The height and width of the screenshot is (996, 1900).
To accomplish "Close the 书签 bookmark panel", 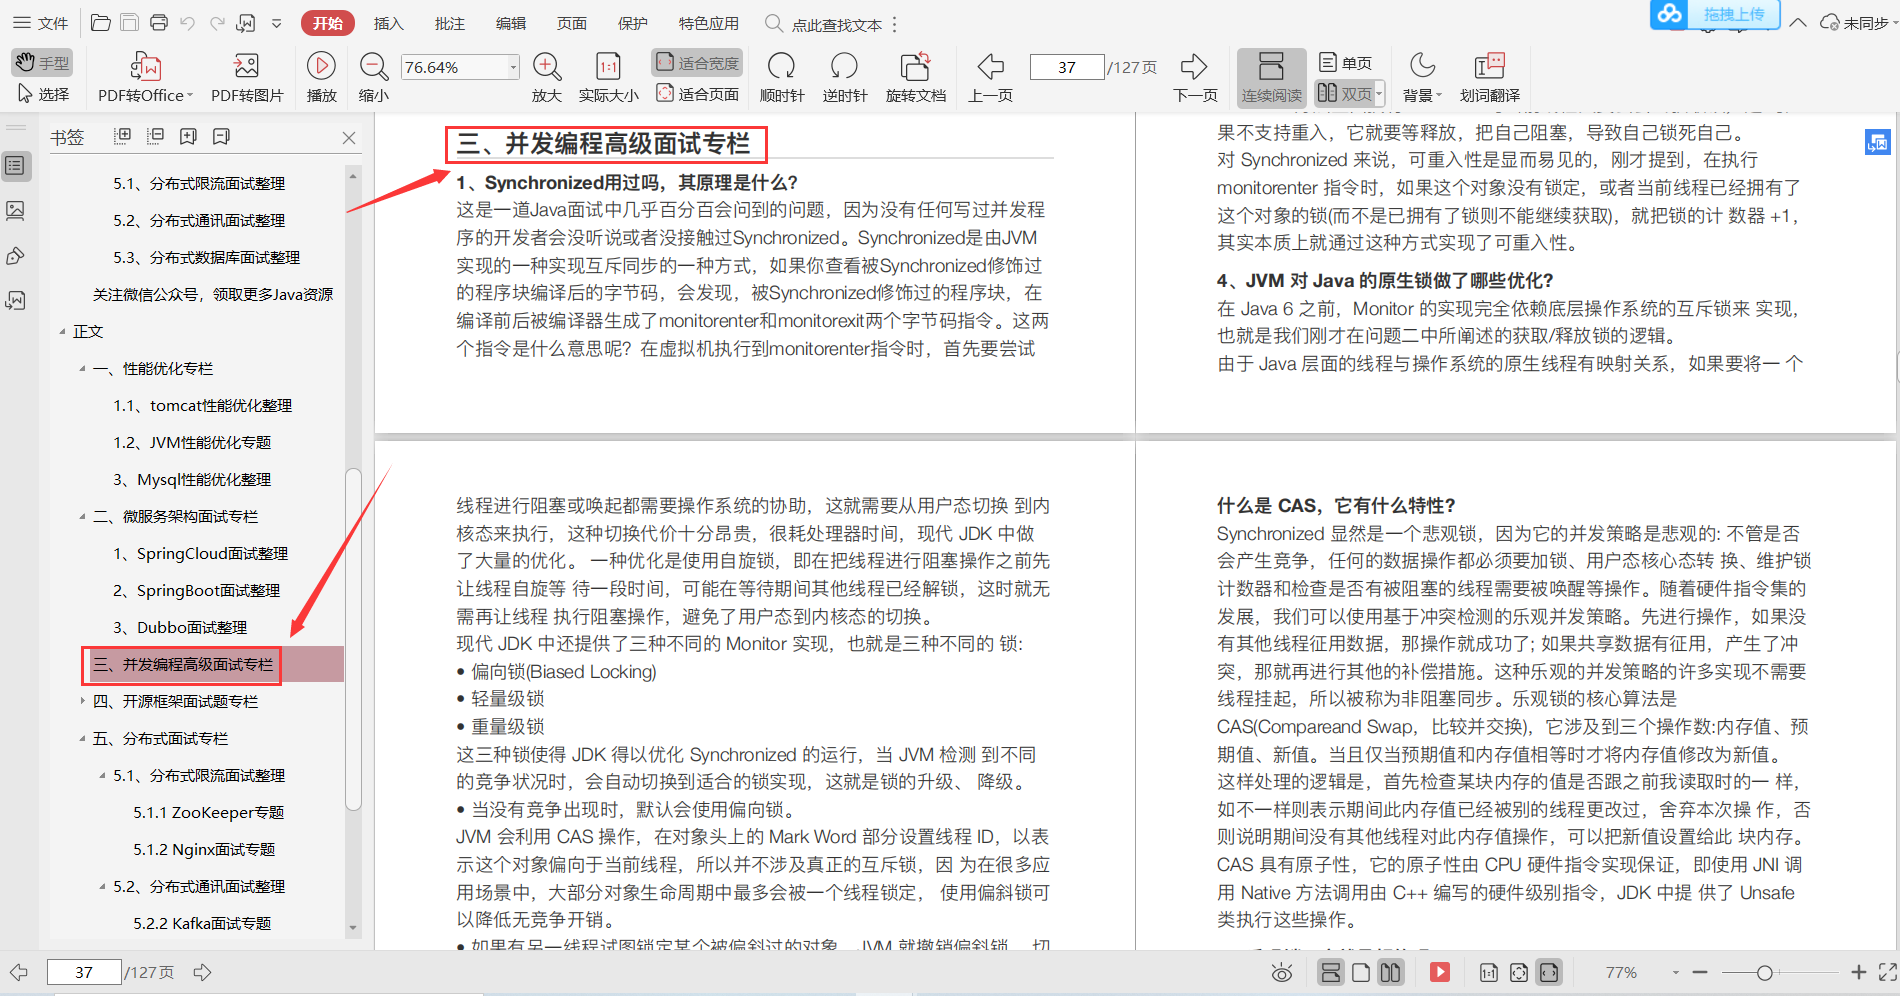I will 349,137.
